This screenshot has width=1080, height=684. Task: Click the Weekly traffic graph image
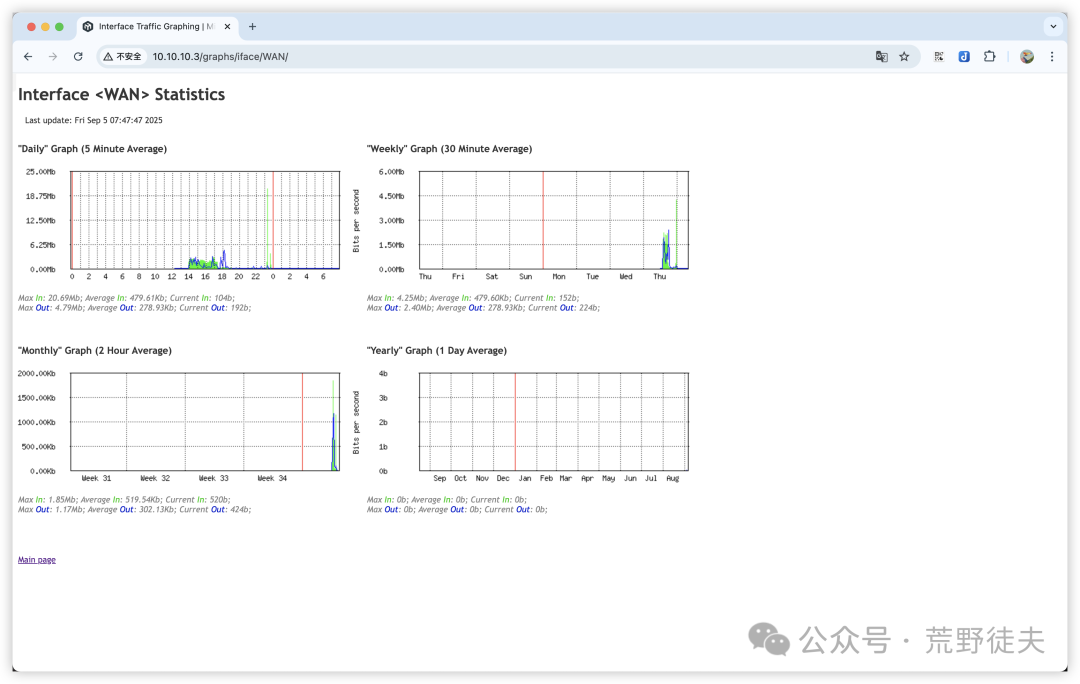point(529,225)
